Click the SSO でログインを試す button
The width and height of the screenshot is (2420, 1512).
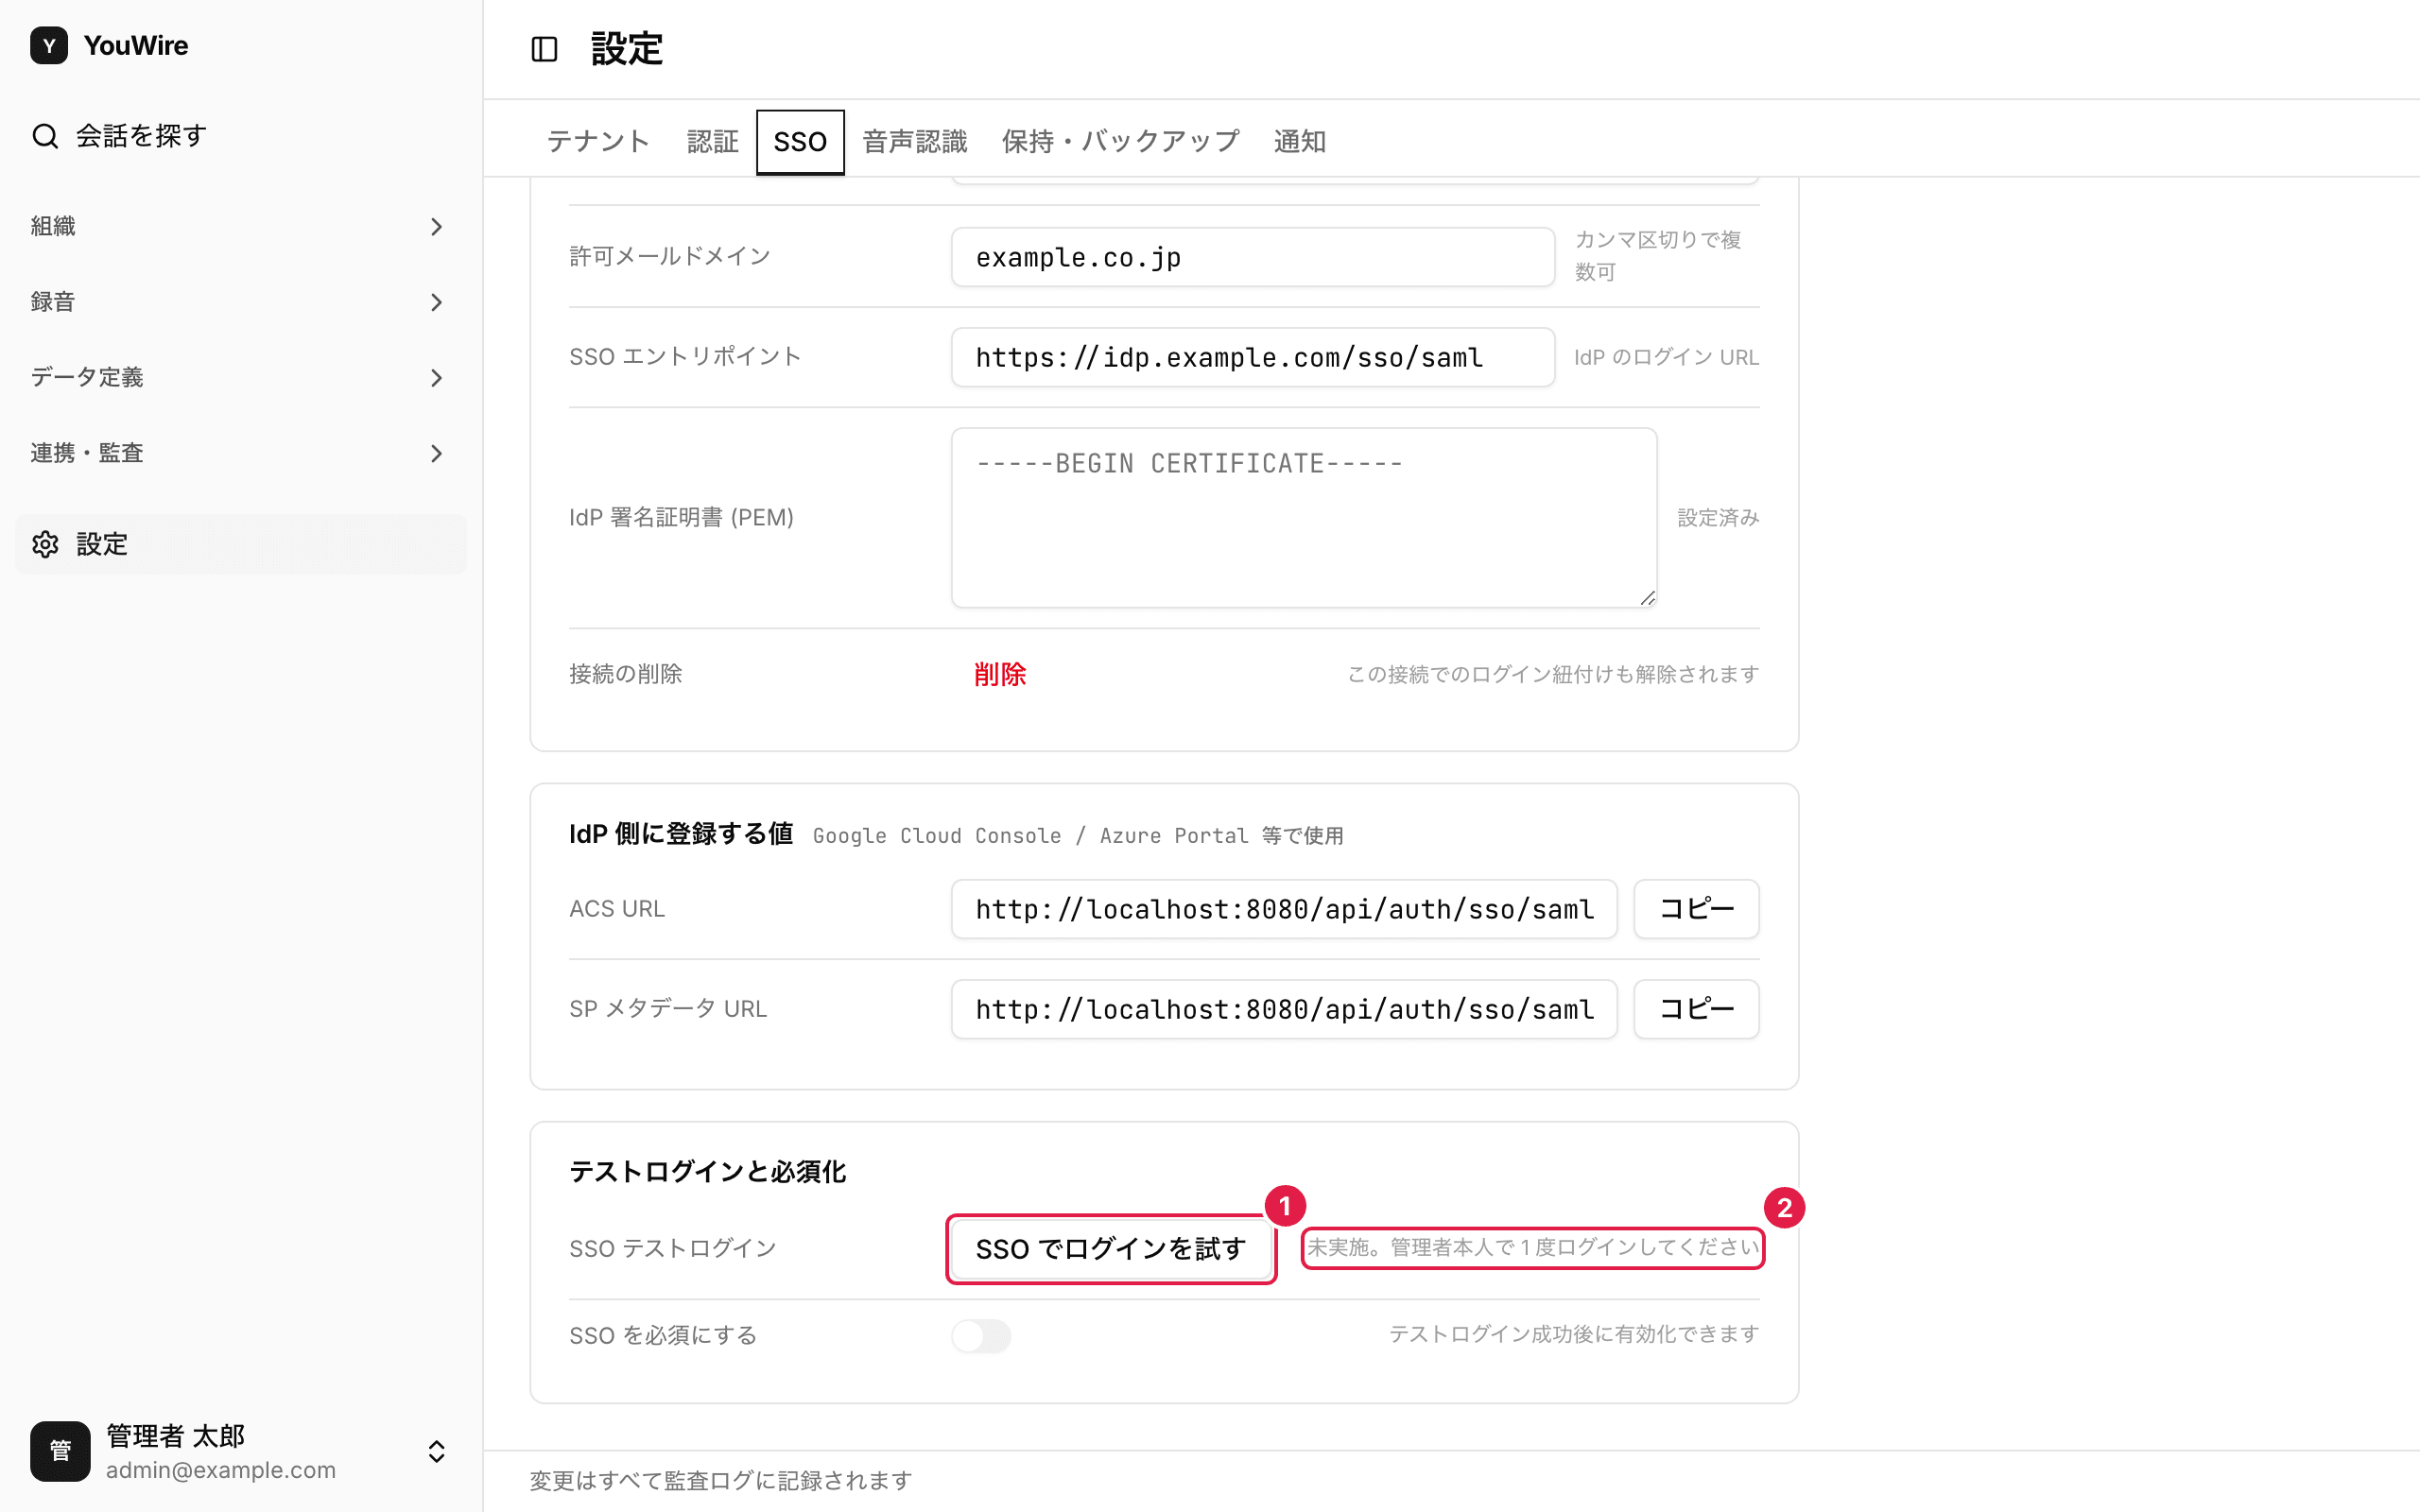point(1110,1249)
